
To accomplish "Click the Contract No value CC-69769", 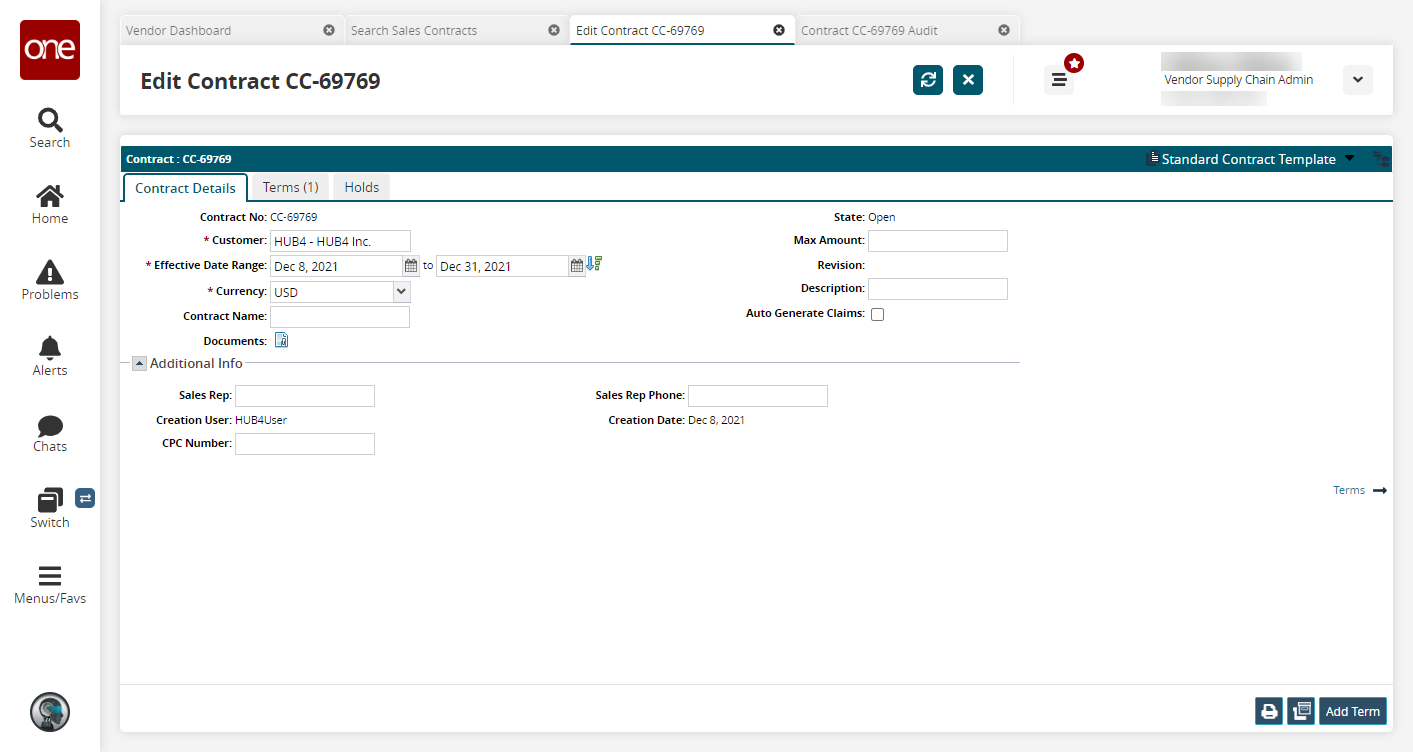I will (294, 216).
